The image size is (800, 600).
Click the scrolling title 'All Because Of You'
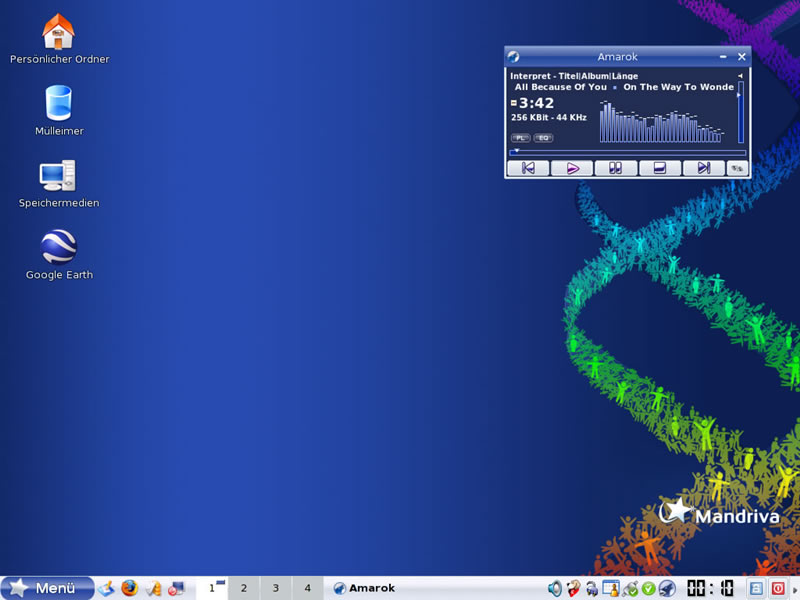coord(561,87)
